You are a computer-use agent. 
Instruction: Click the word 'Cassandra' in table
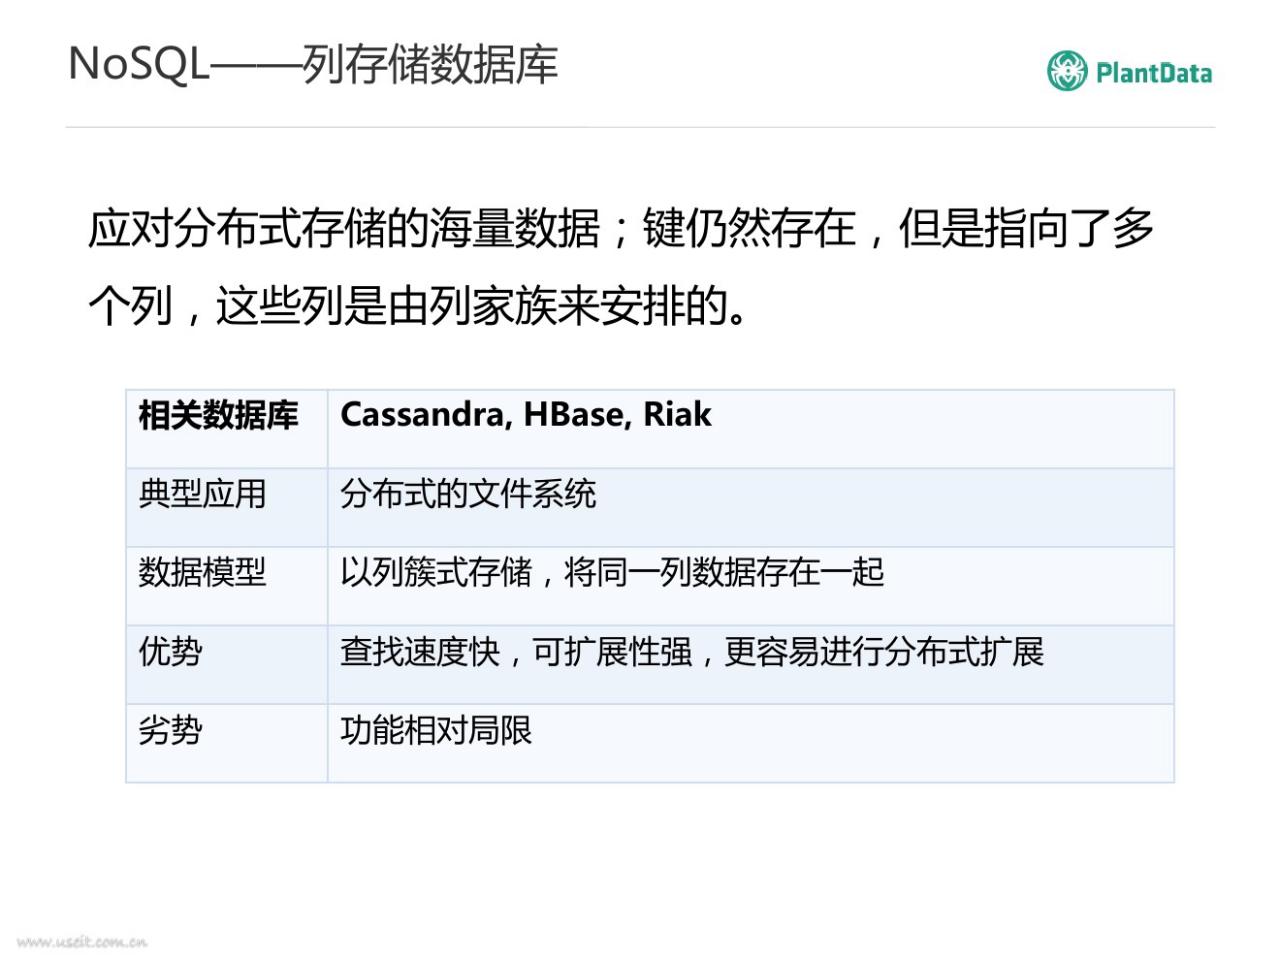420,415
